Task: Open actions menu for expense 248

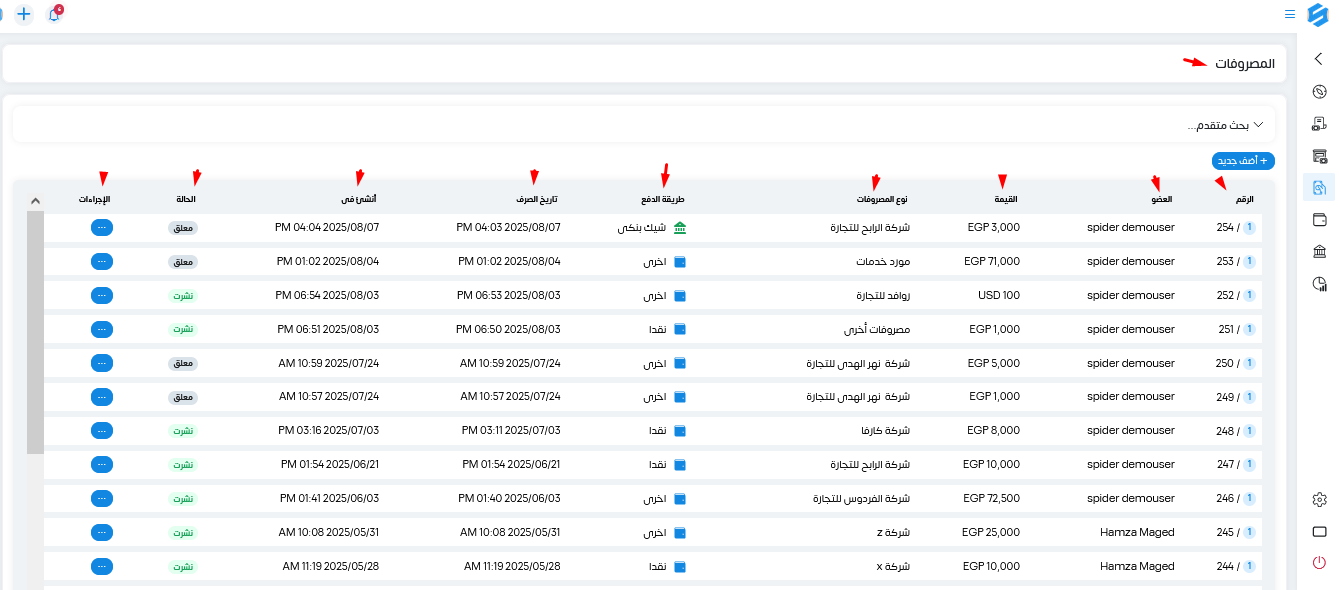Action: (102, 431)
